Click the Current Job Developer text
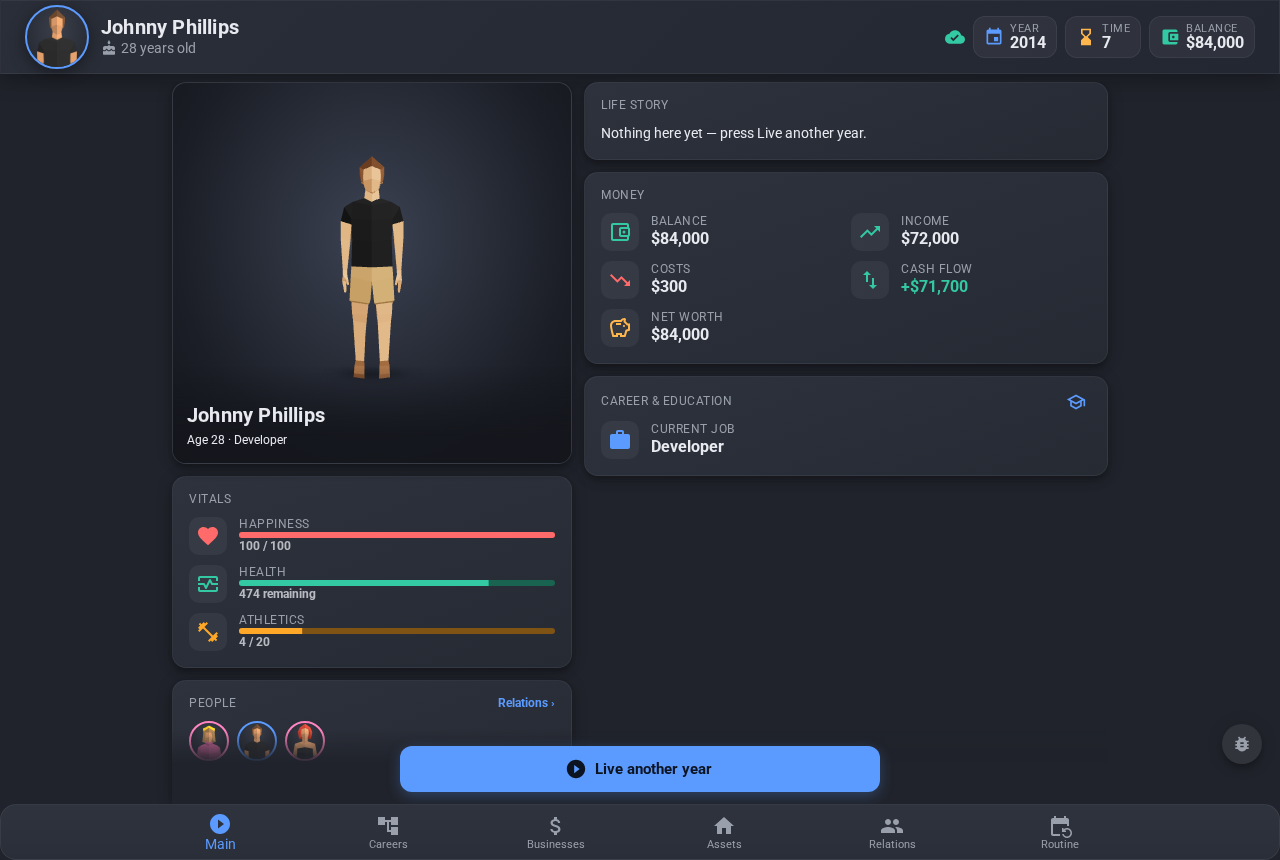The height and width of the screenshot is (860, 1280). (687, 447)
